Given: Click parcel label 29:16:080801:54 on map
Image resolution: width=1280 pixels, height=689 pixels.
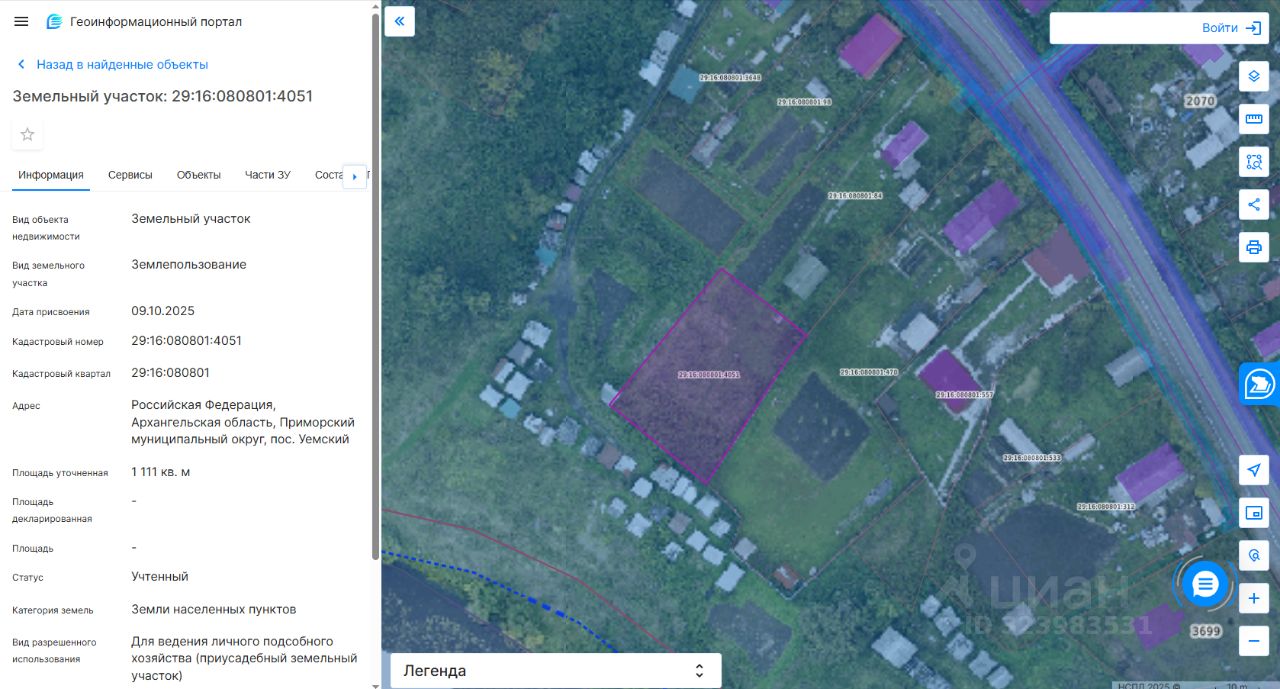Looking at the screenshot, I should click(x=855, y=196).
